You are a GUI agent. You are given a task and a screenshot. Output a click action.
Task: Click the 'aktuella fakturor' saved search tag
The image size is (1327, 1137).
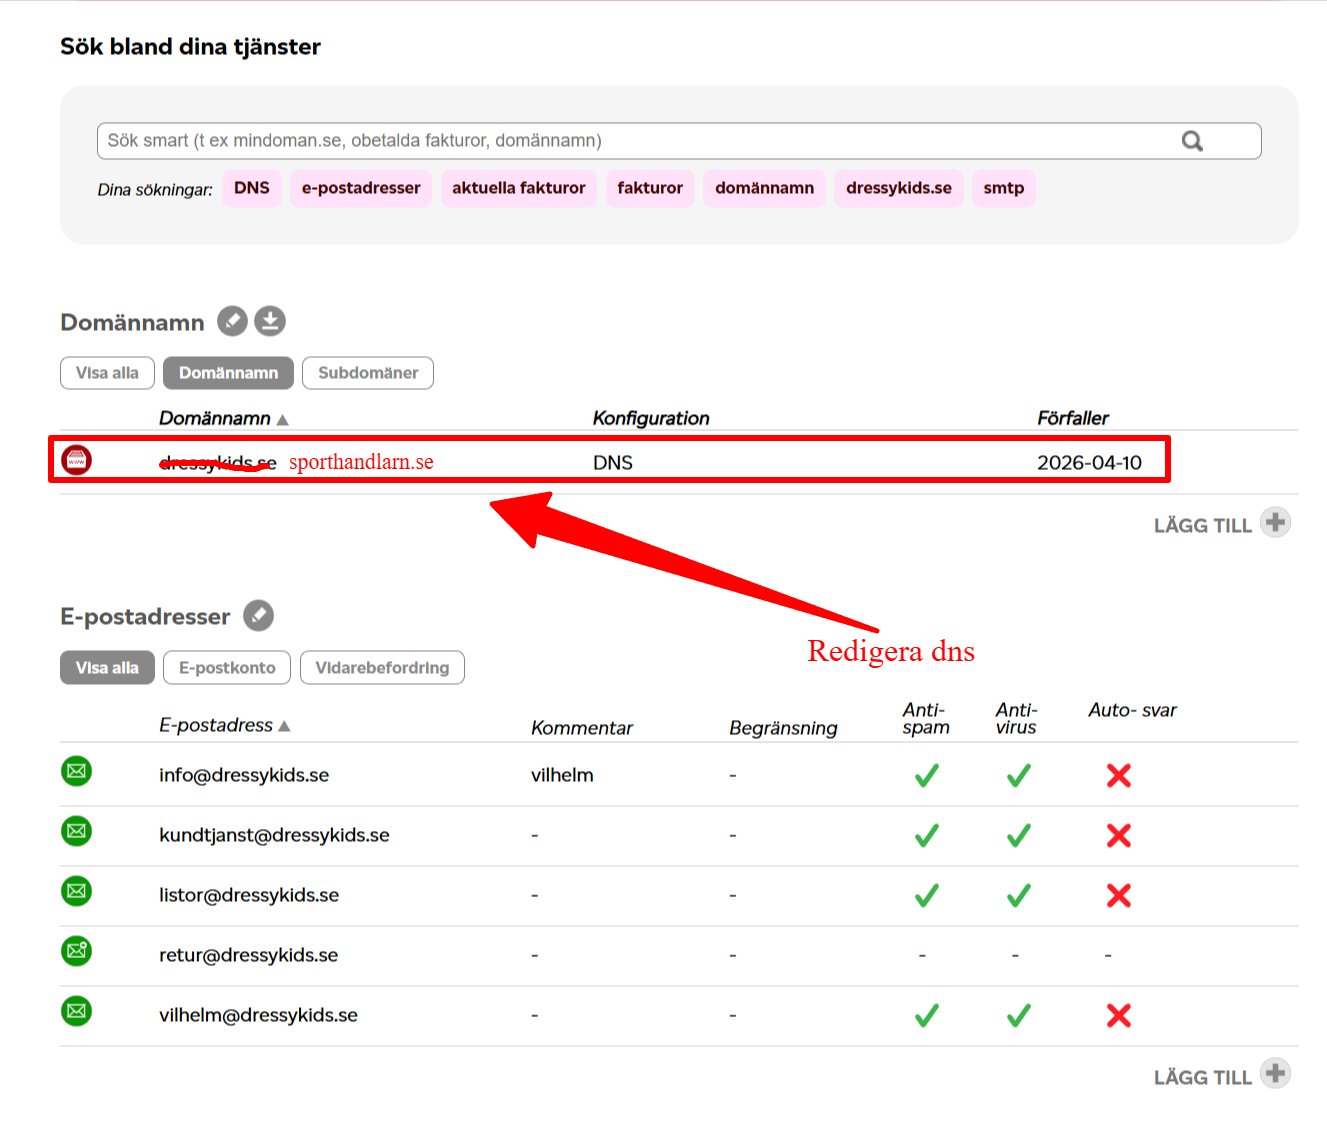[518, 188]
